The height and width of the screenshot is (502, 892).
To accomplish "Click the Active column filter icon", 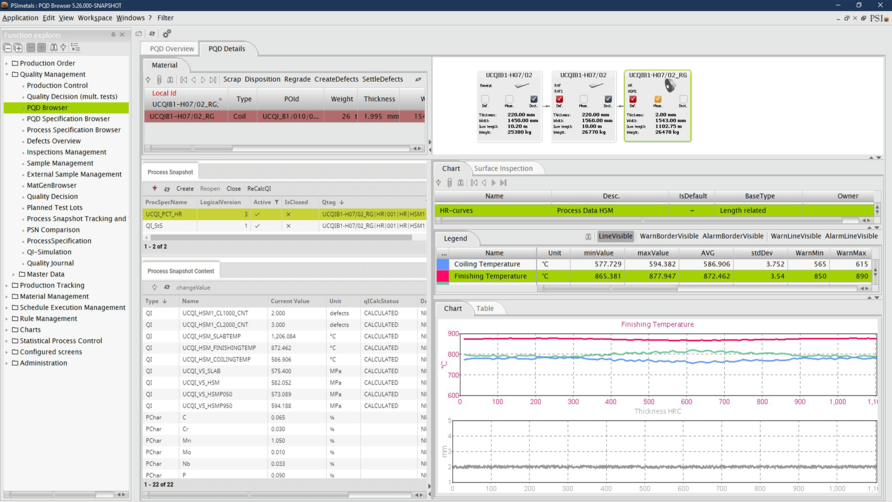I will pyautogui.click(x=277, y=202).
